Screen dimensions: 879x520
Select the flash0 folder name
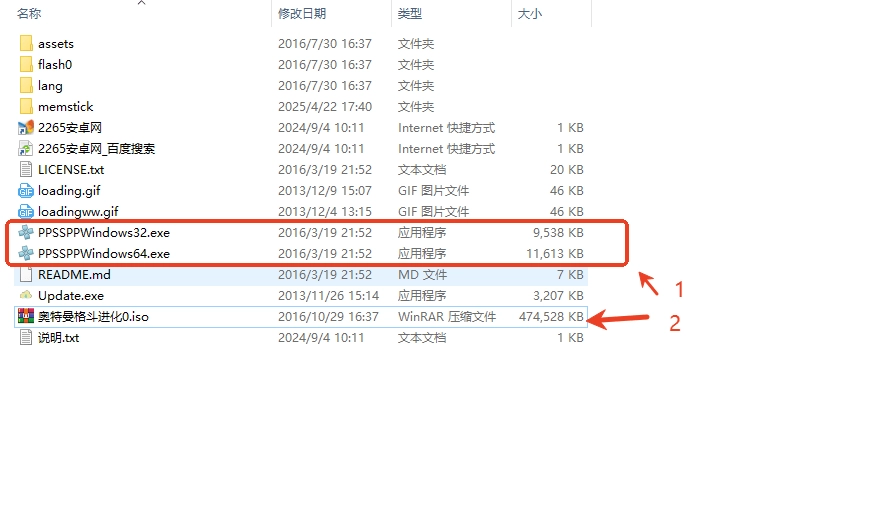55,65
